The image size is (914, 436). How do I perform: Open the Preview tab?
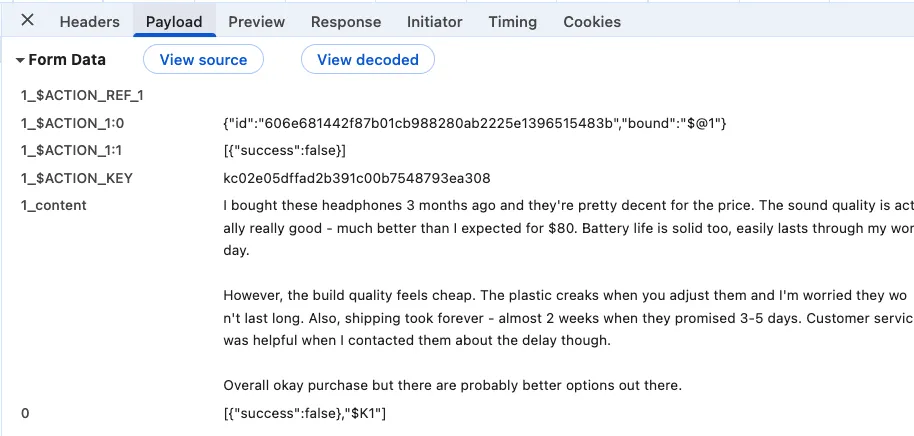pos(256,21)
